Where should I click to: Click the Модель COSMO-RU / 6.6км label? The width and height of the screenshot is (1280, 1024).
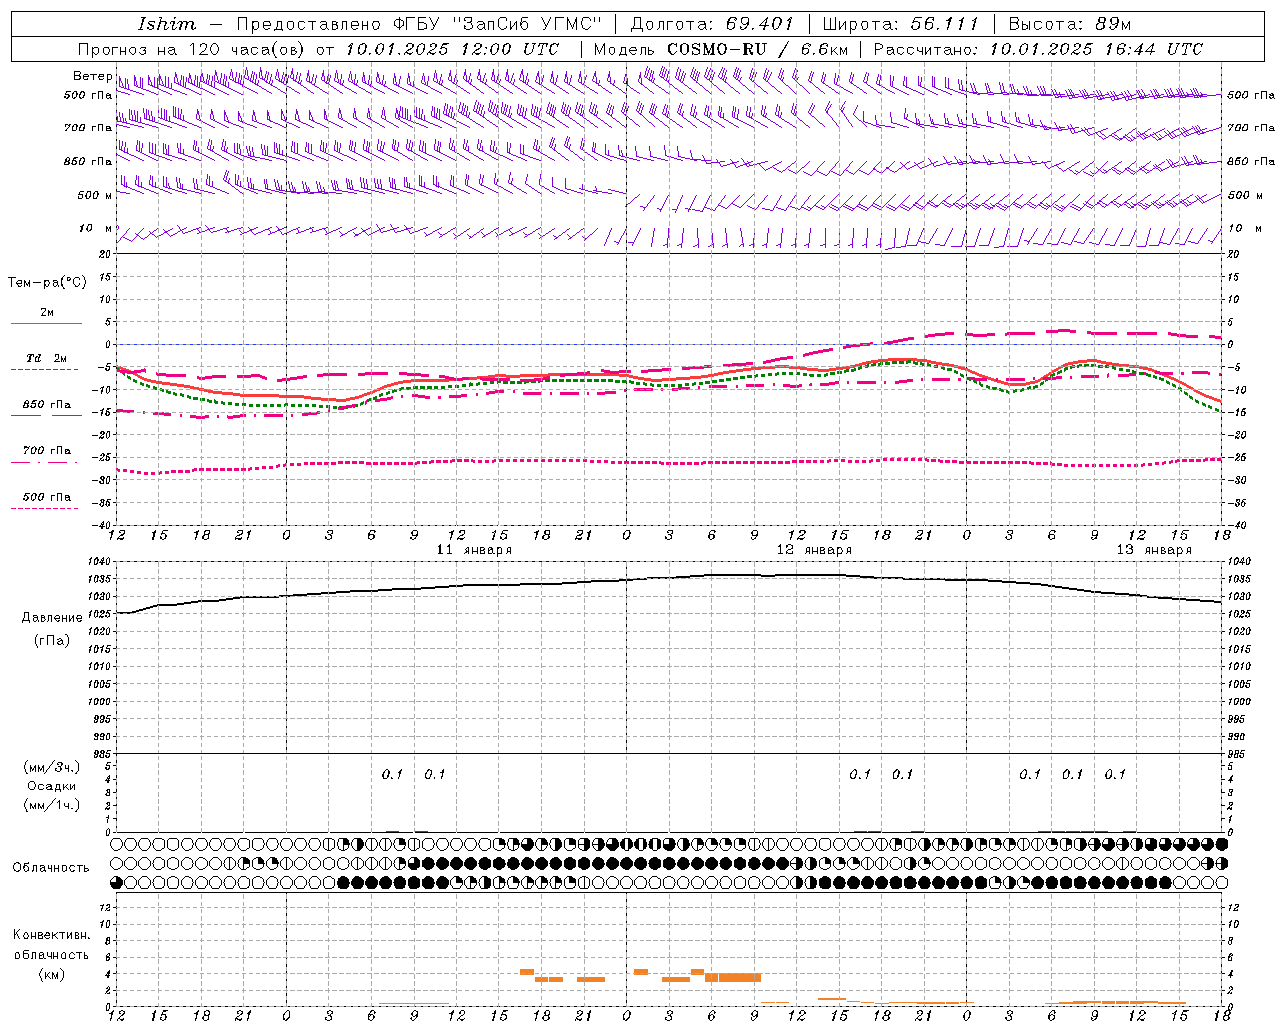[721, 49]
